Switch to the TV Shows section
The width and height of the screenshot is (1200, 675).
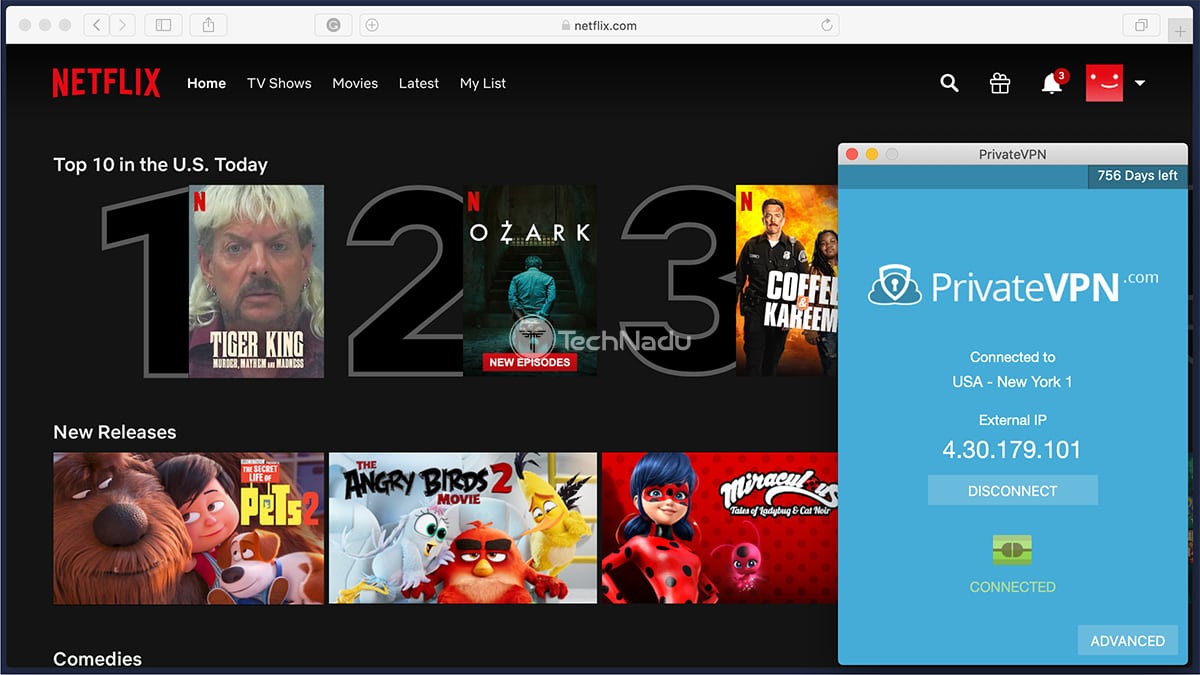(x=279, y=83)
